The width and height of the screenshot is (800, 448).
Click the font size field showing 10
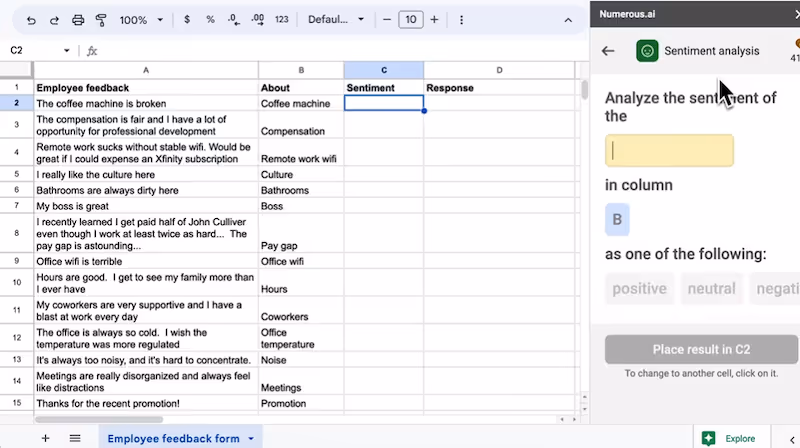[411, 19]
